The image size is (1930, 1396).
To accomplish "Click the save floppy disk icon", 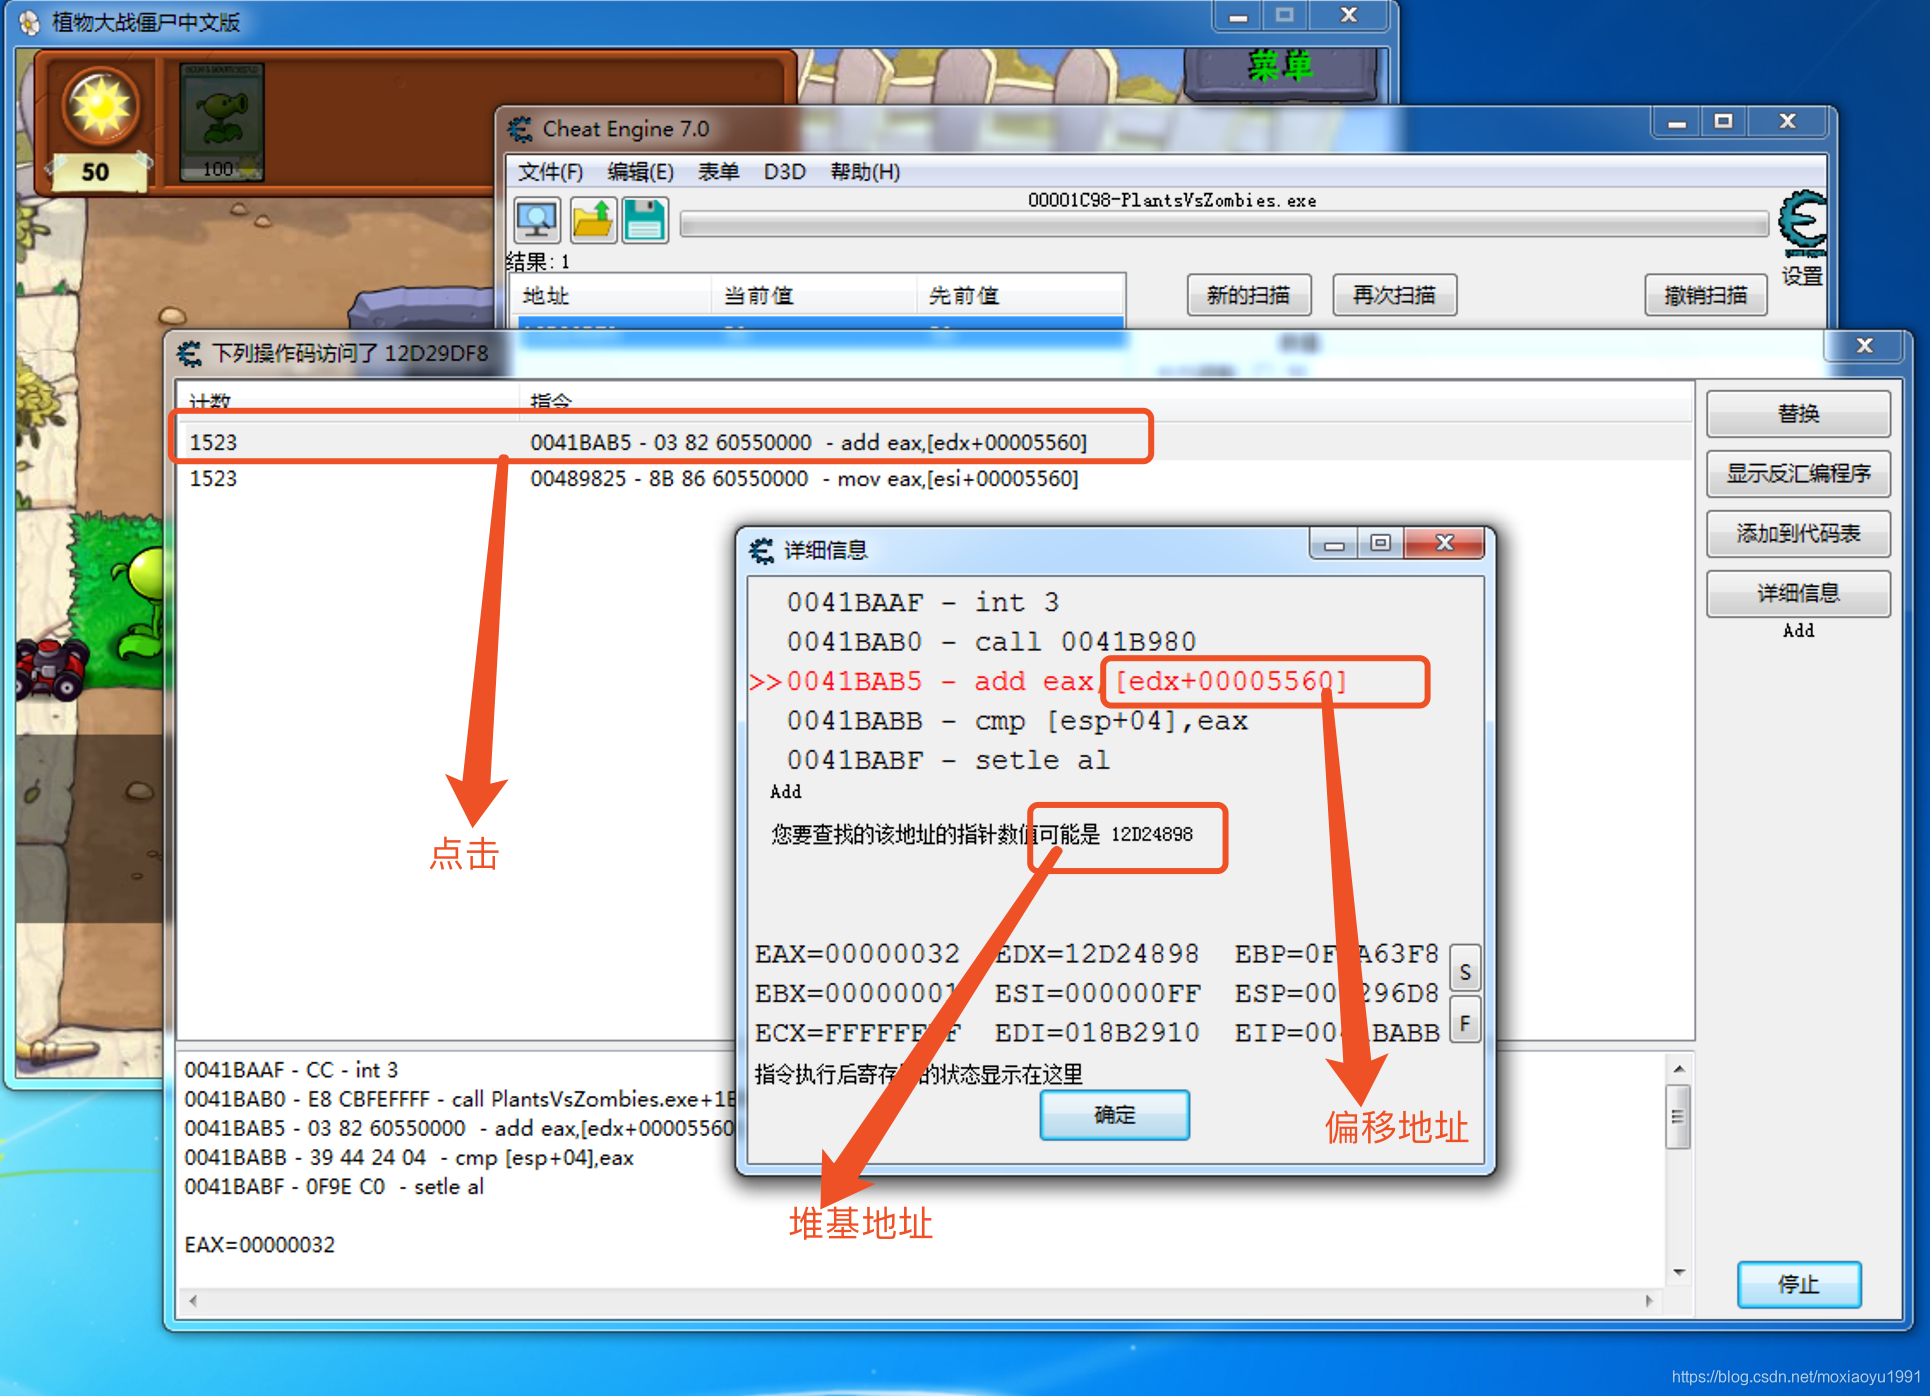I will click(x=645, y=220).
